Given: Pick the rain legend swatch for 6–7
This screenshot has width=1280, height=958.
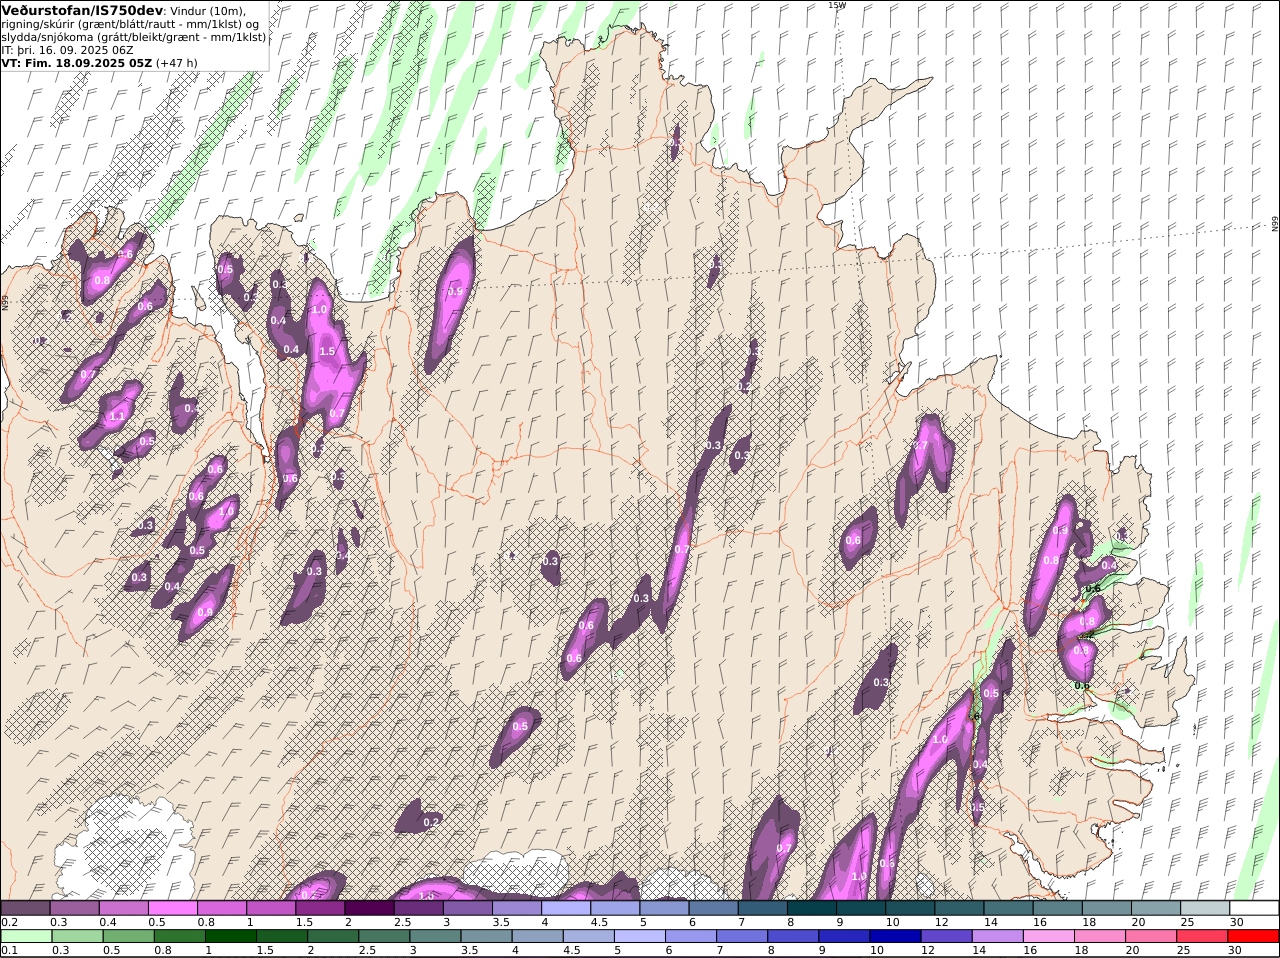Looking at the screenshot, I should (691, 936).
